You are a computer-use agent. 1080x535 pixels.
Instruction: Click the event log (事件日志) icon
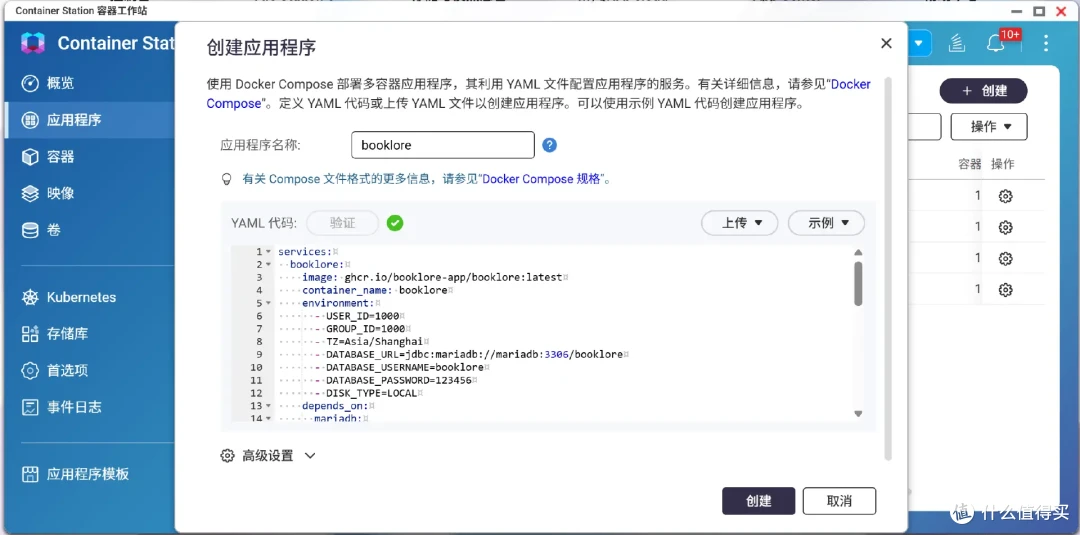tap(30, 407)
